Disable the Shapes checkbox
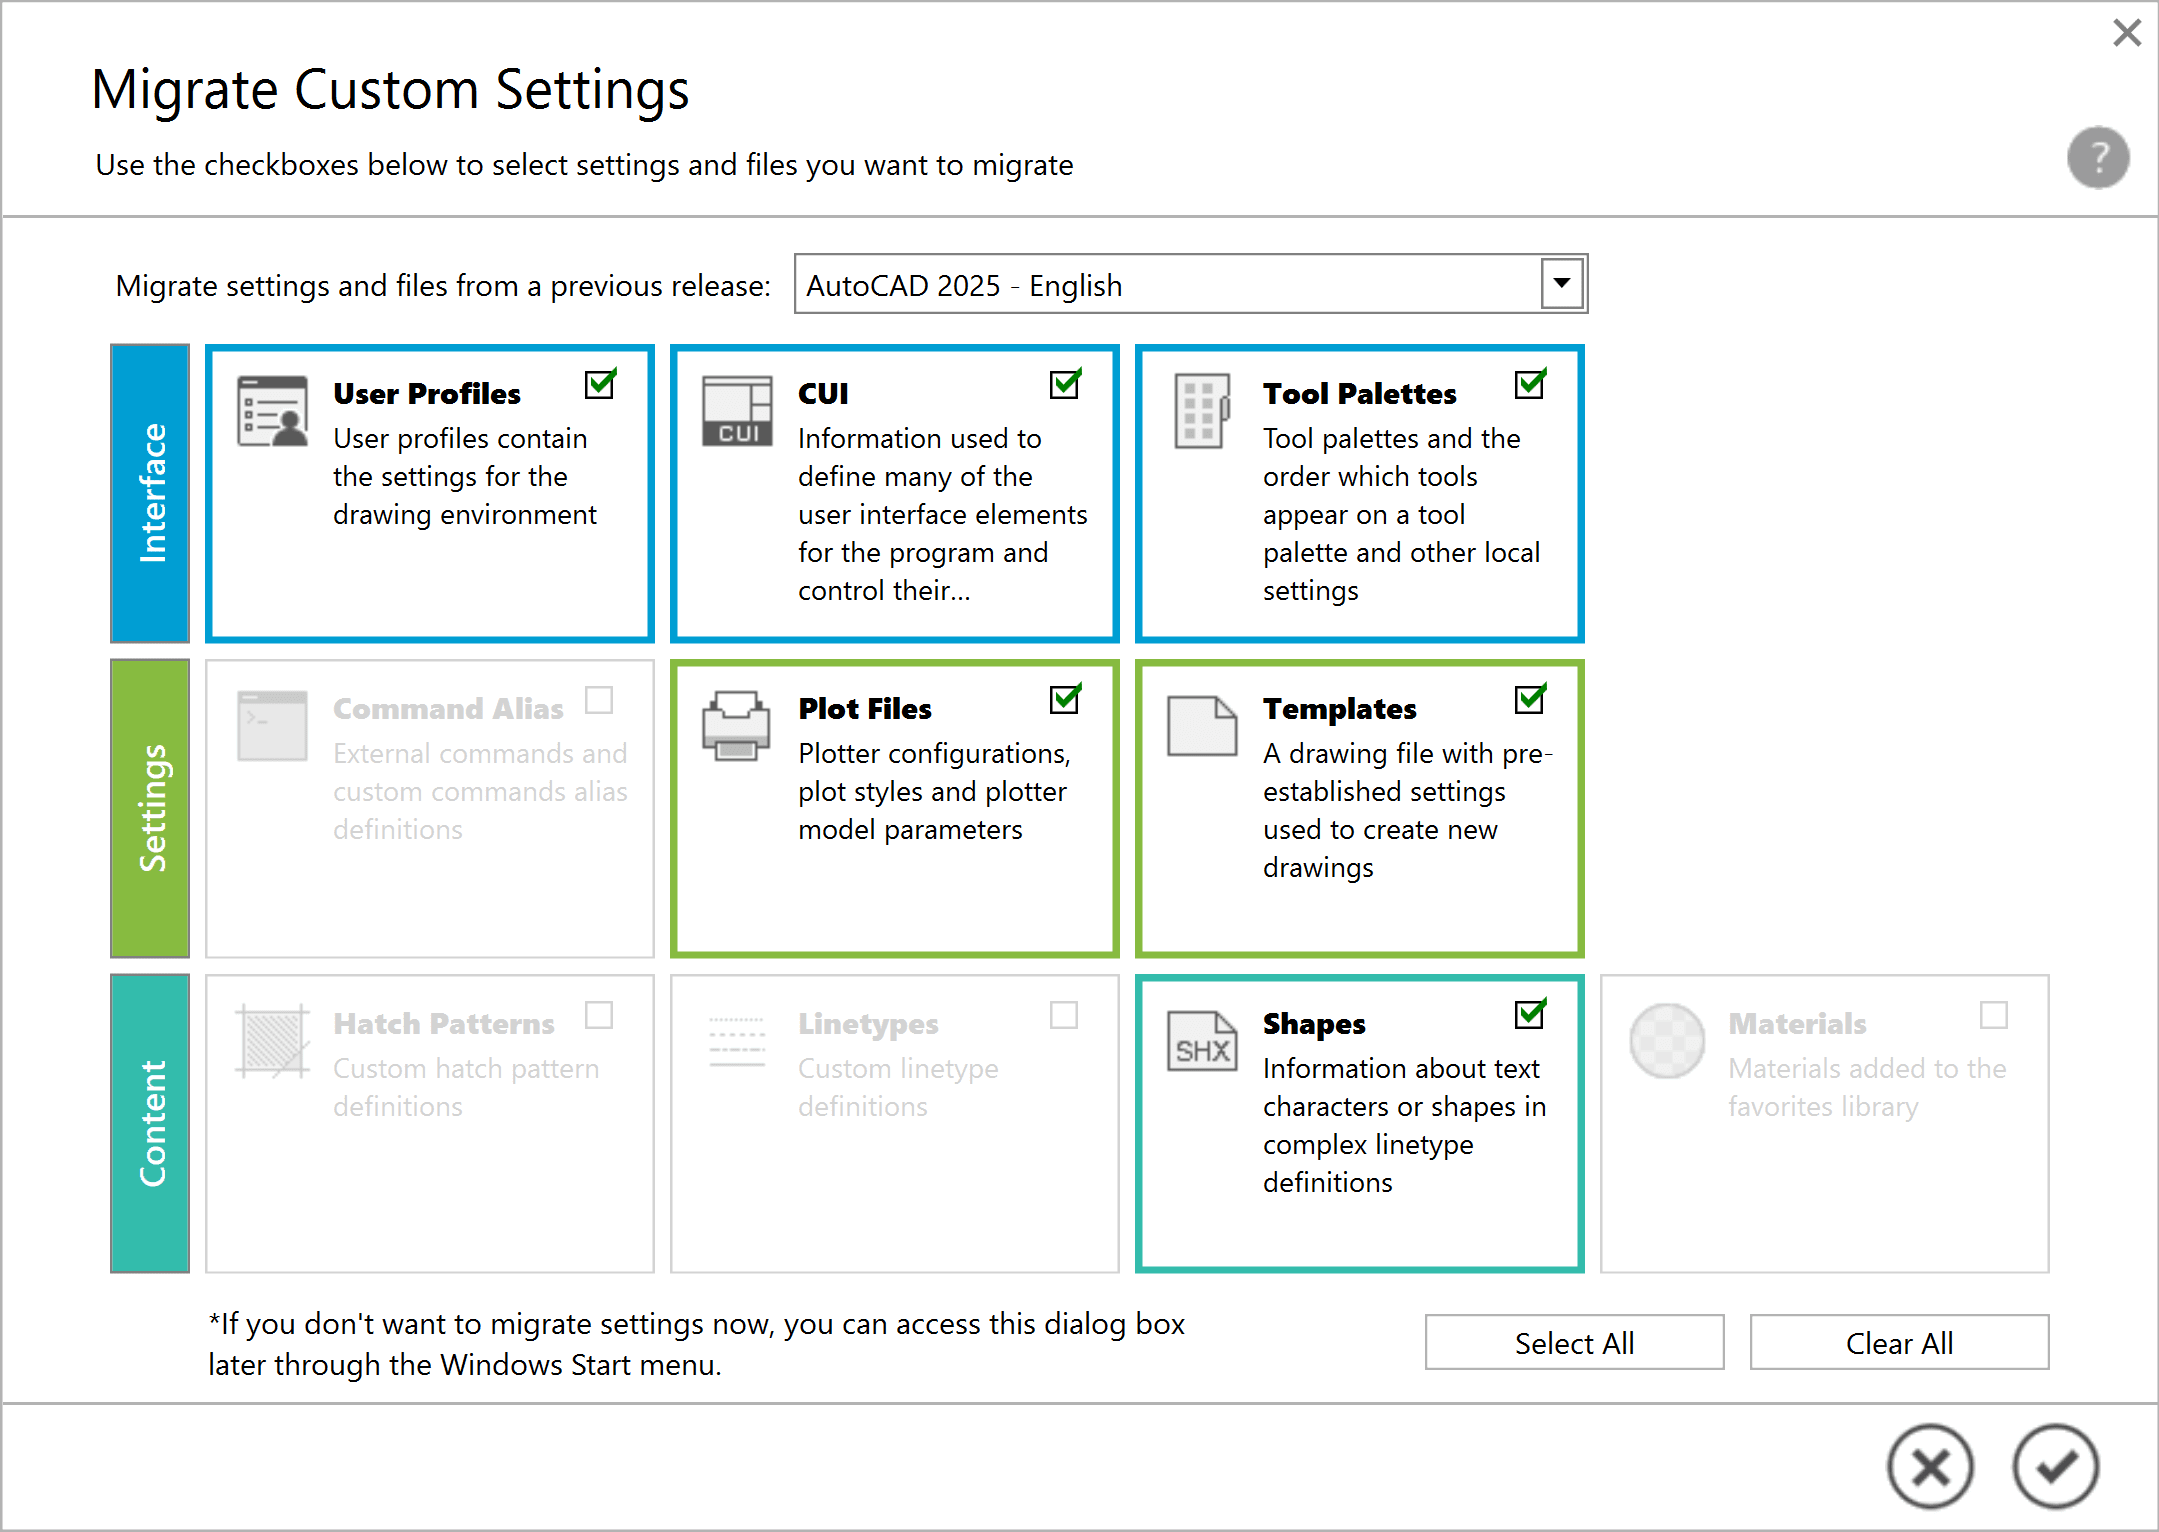Viewport: 2159px width, 1532px height. [x=1530, y=1015]
